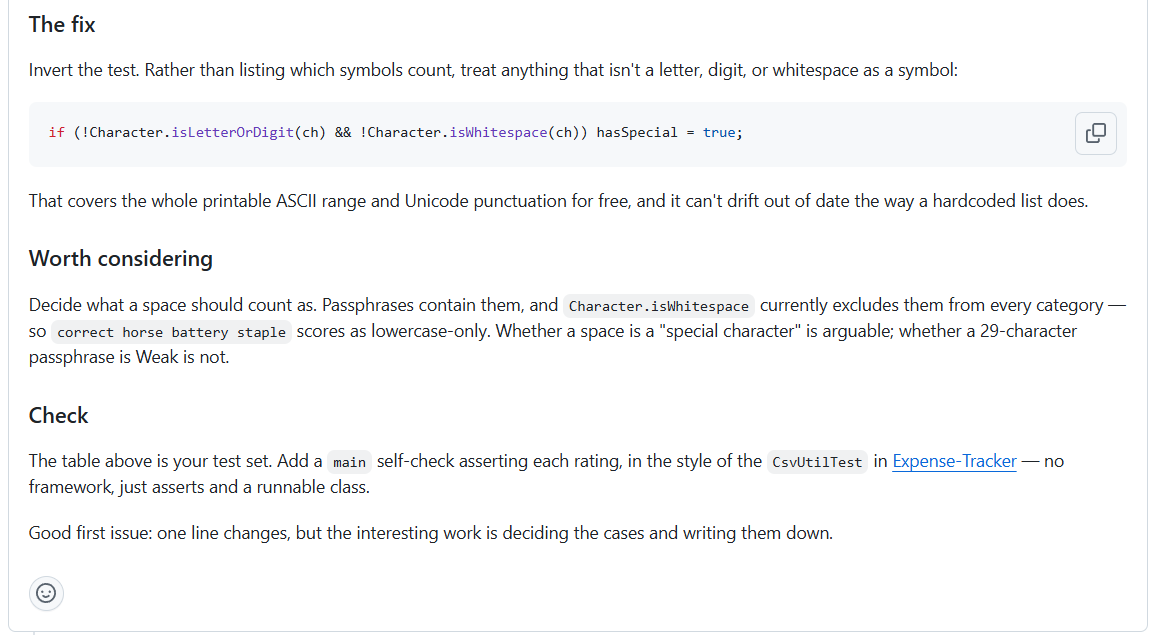Click isLetterOrDigit in the code block

[x=232, y=133]
